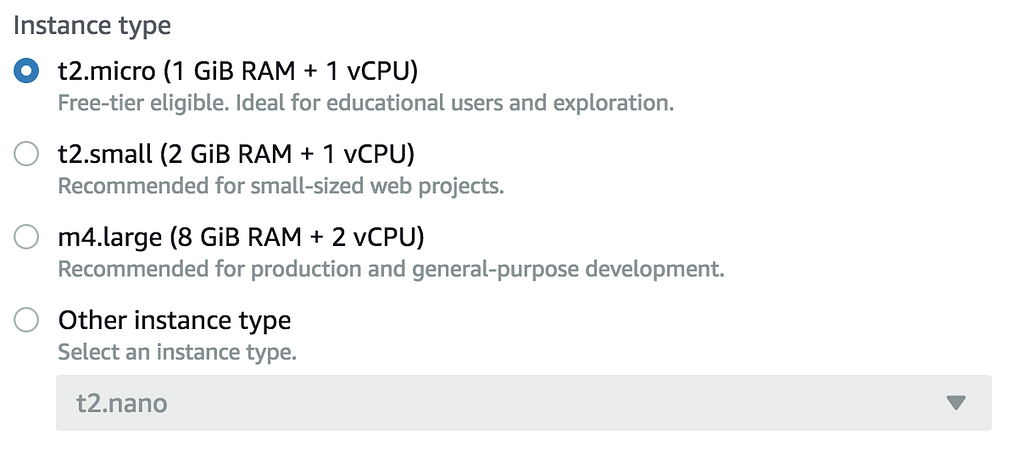Click the Free-tier eligible description text

click(x=365, y=103)
